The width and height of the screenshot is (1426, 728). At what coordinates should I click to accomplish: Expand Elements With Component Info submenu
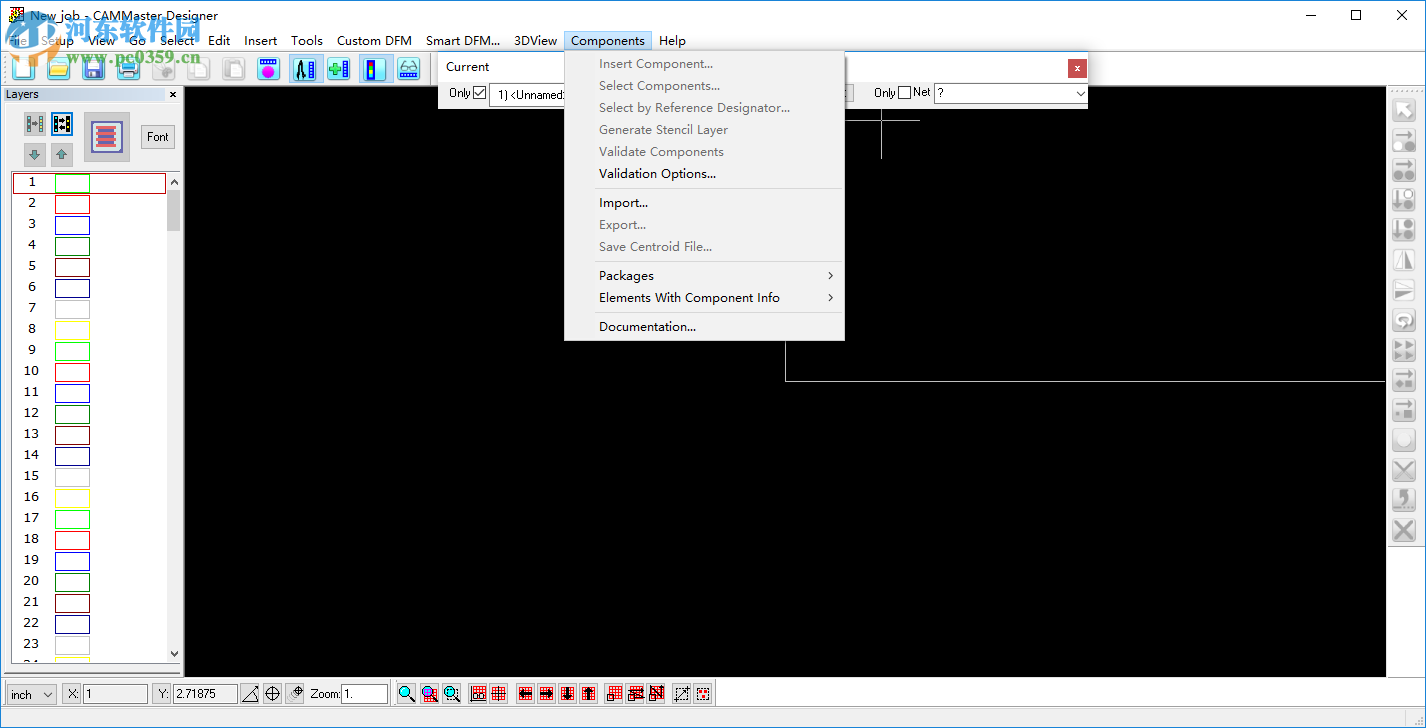(689, 297)
